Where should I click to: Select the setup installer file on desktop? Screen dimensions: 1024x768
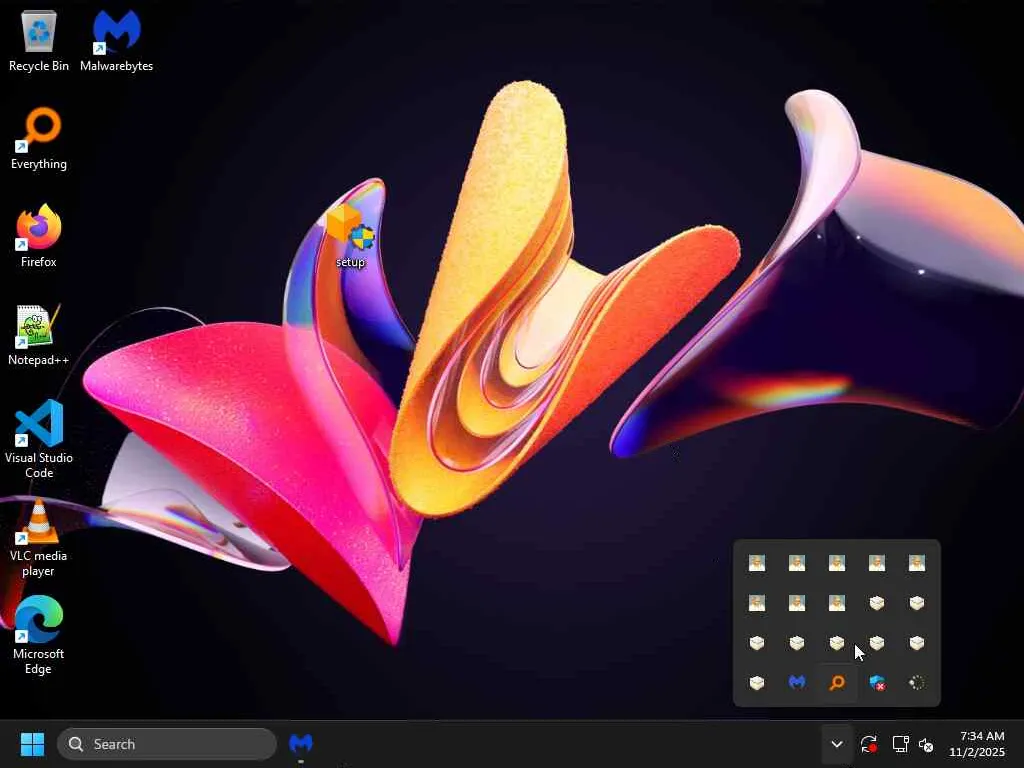pos(350,236)
